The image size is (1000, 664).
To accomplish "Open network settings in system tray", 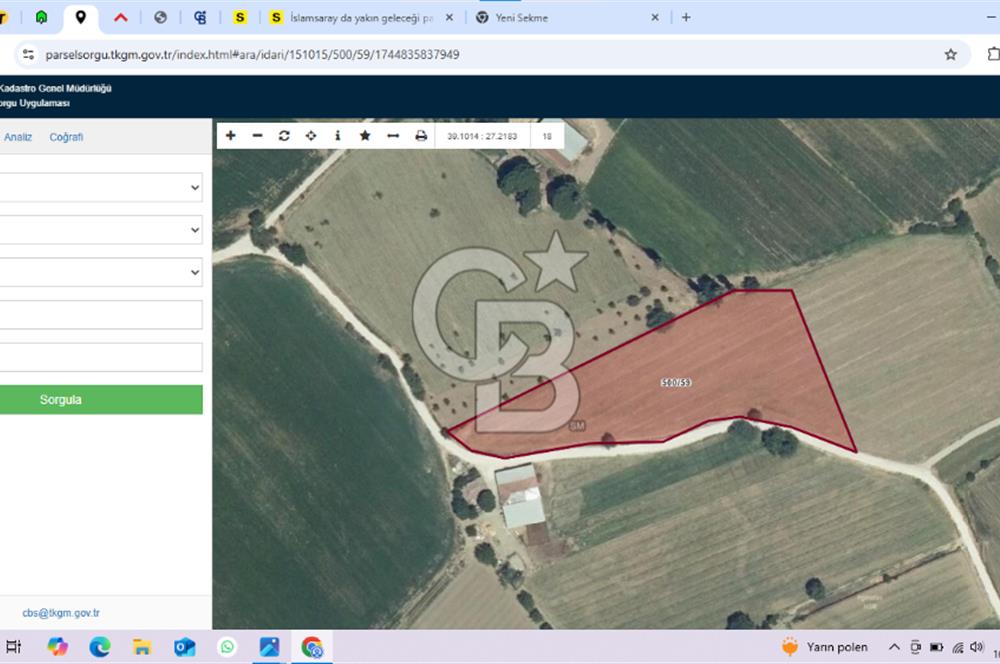I will point(958,647).
